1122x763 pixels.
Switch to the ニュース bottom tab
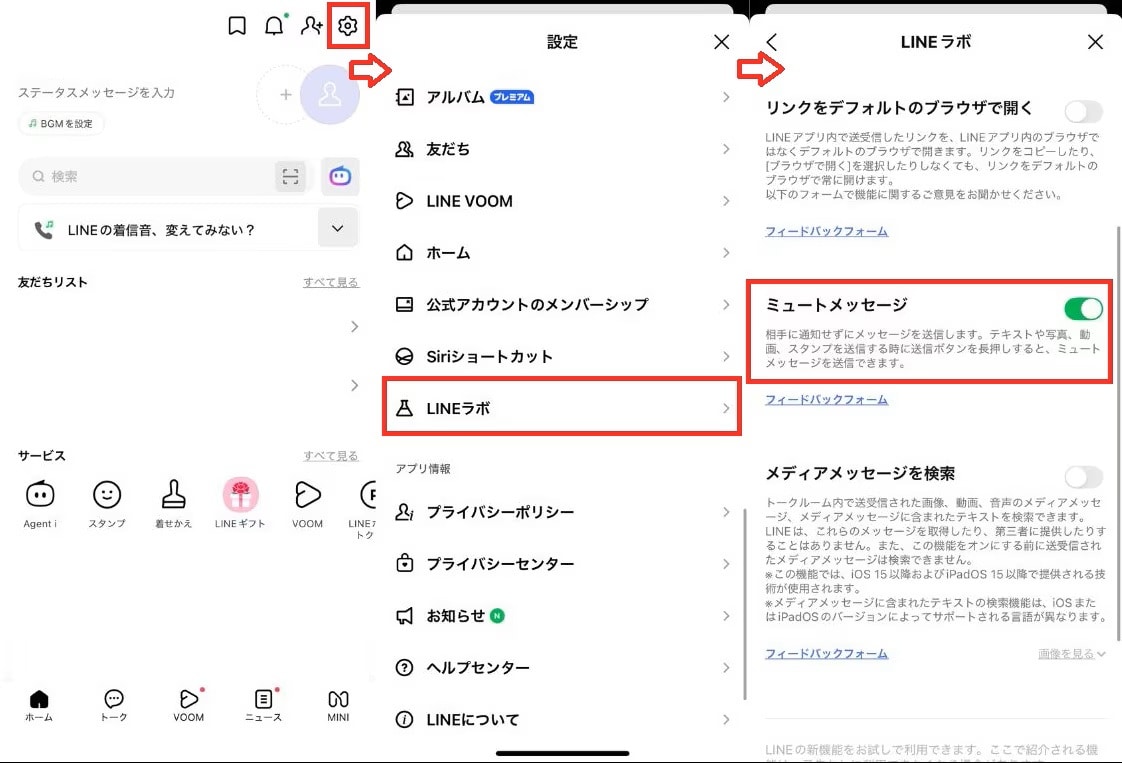pyautogui.click(x=263, y=706)
